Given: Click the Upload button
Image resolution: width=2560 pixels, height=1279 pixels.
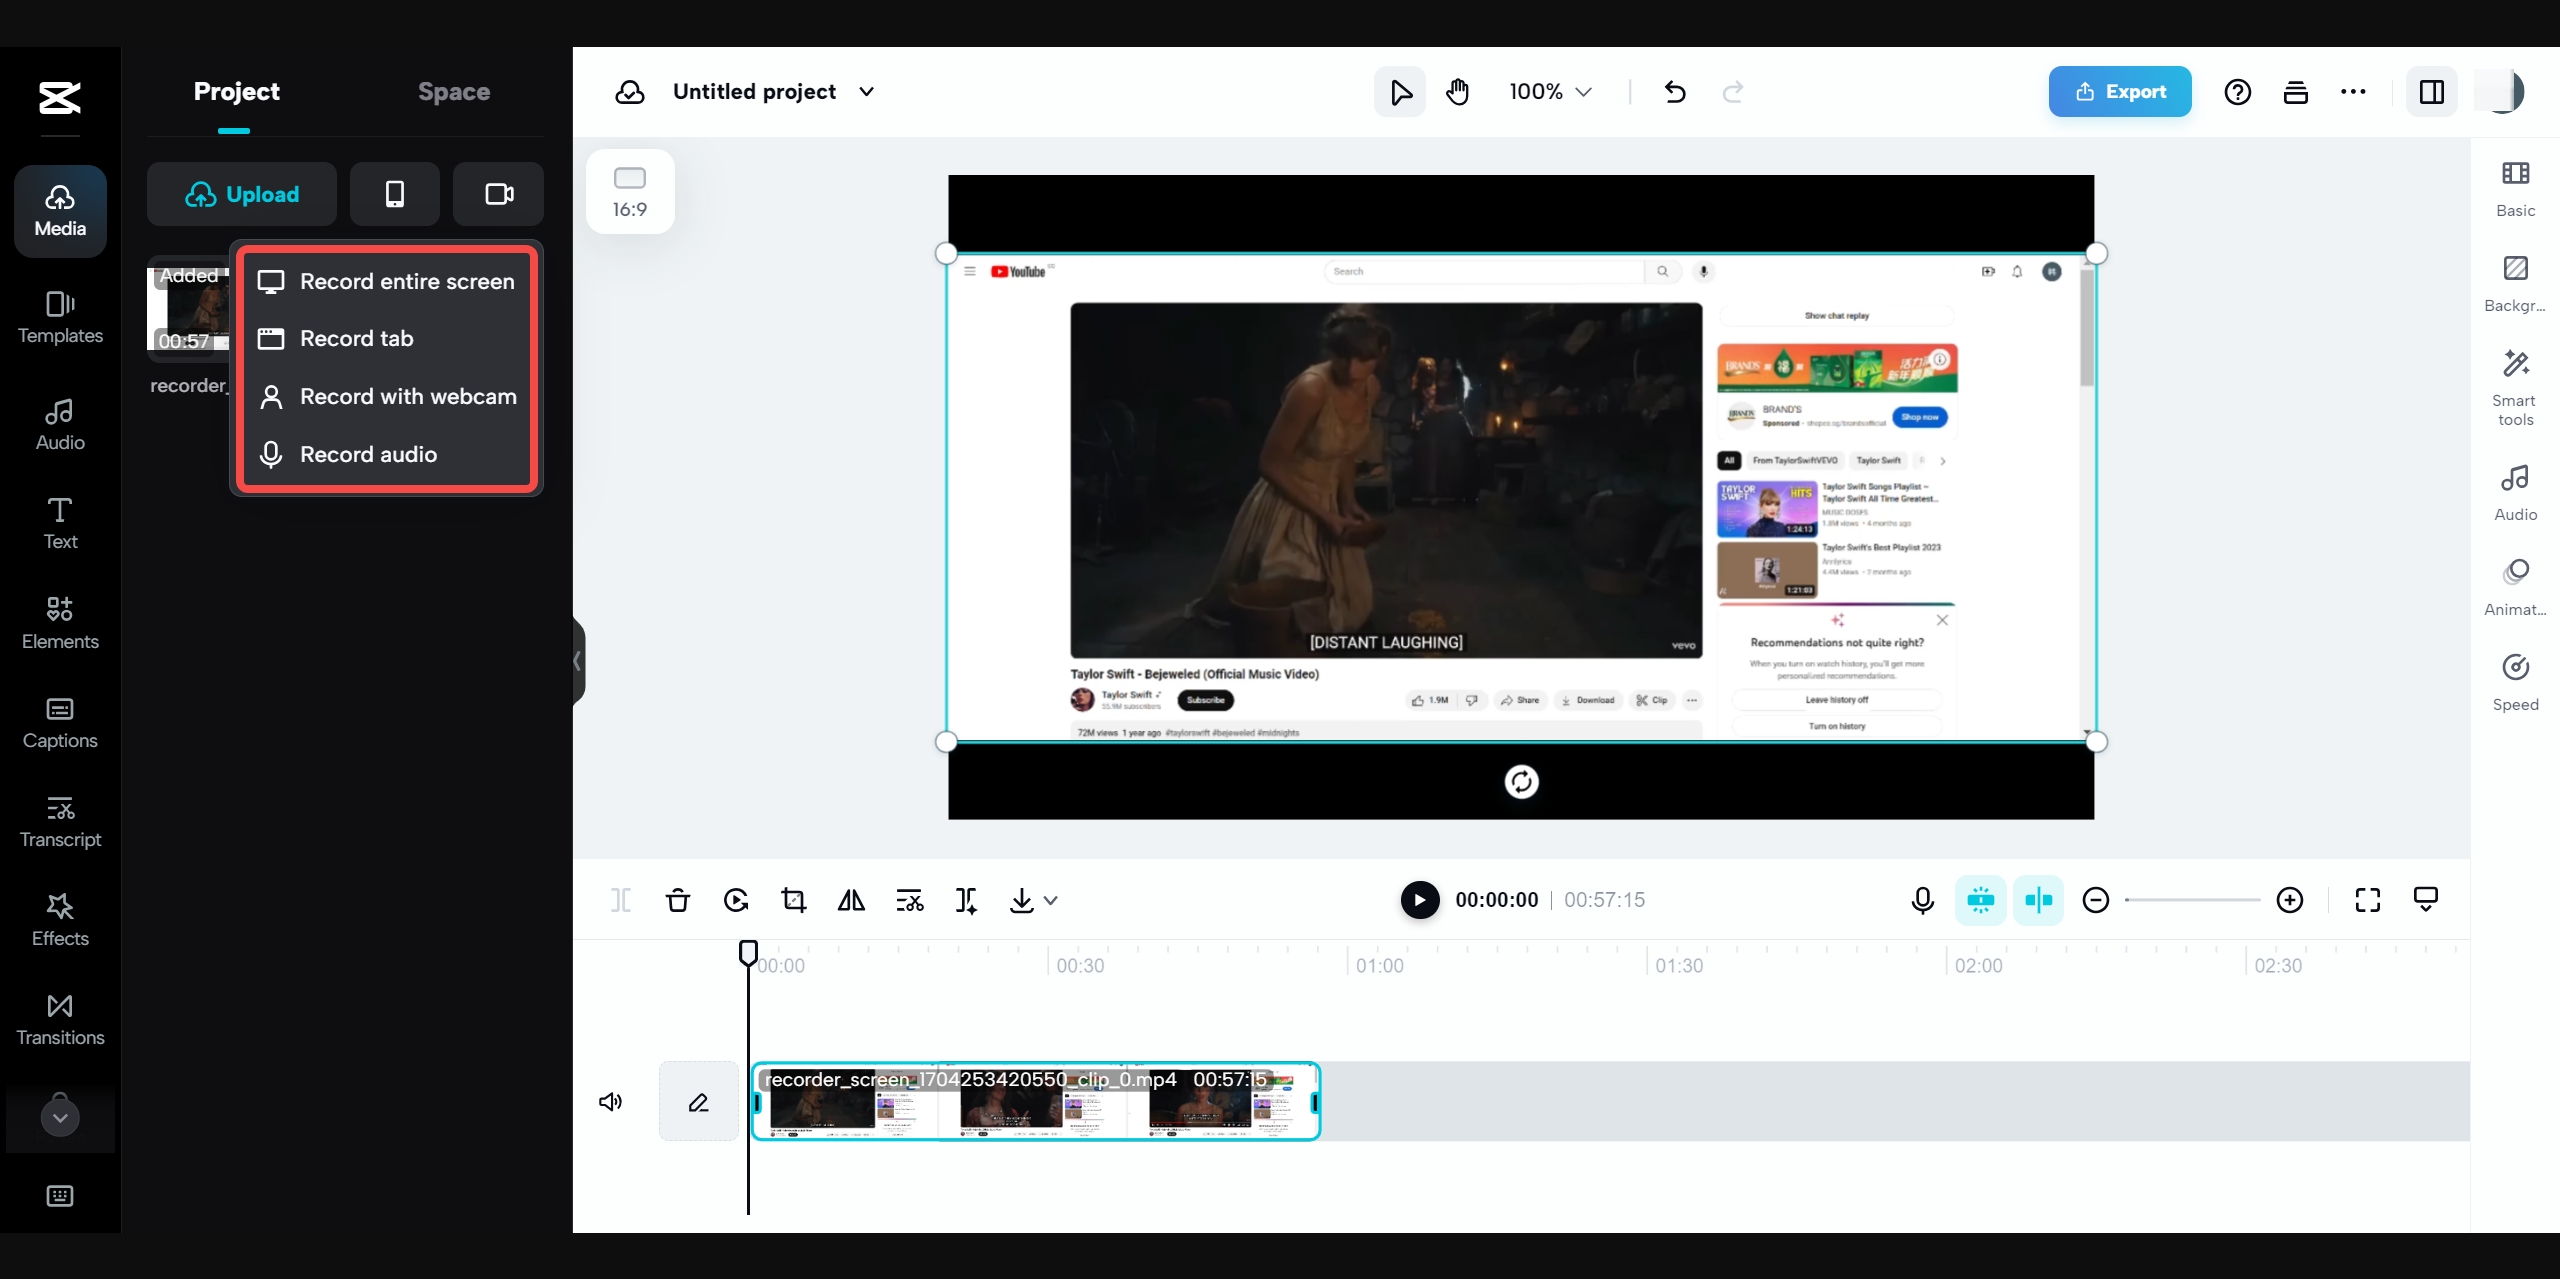Looking at the screenshot, I should click(242, 194).
